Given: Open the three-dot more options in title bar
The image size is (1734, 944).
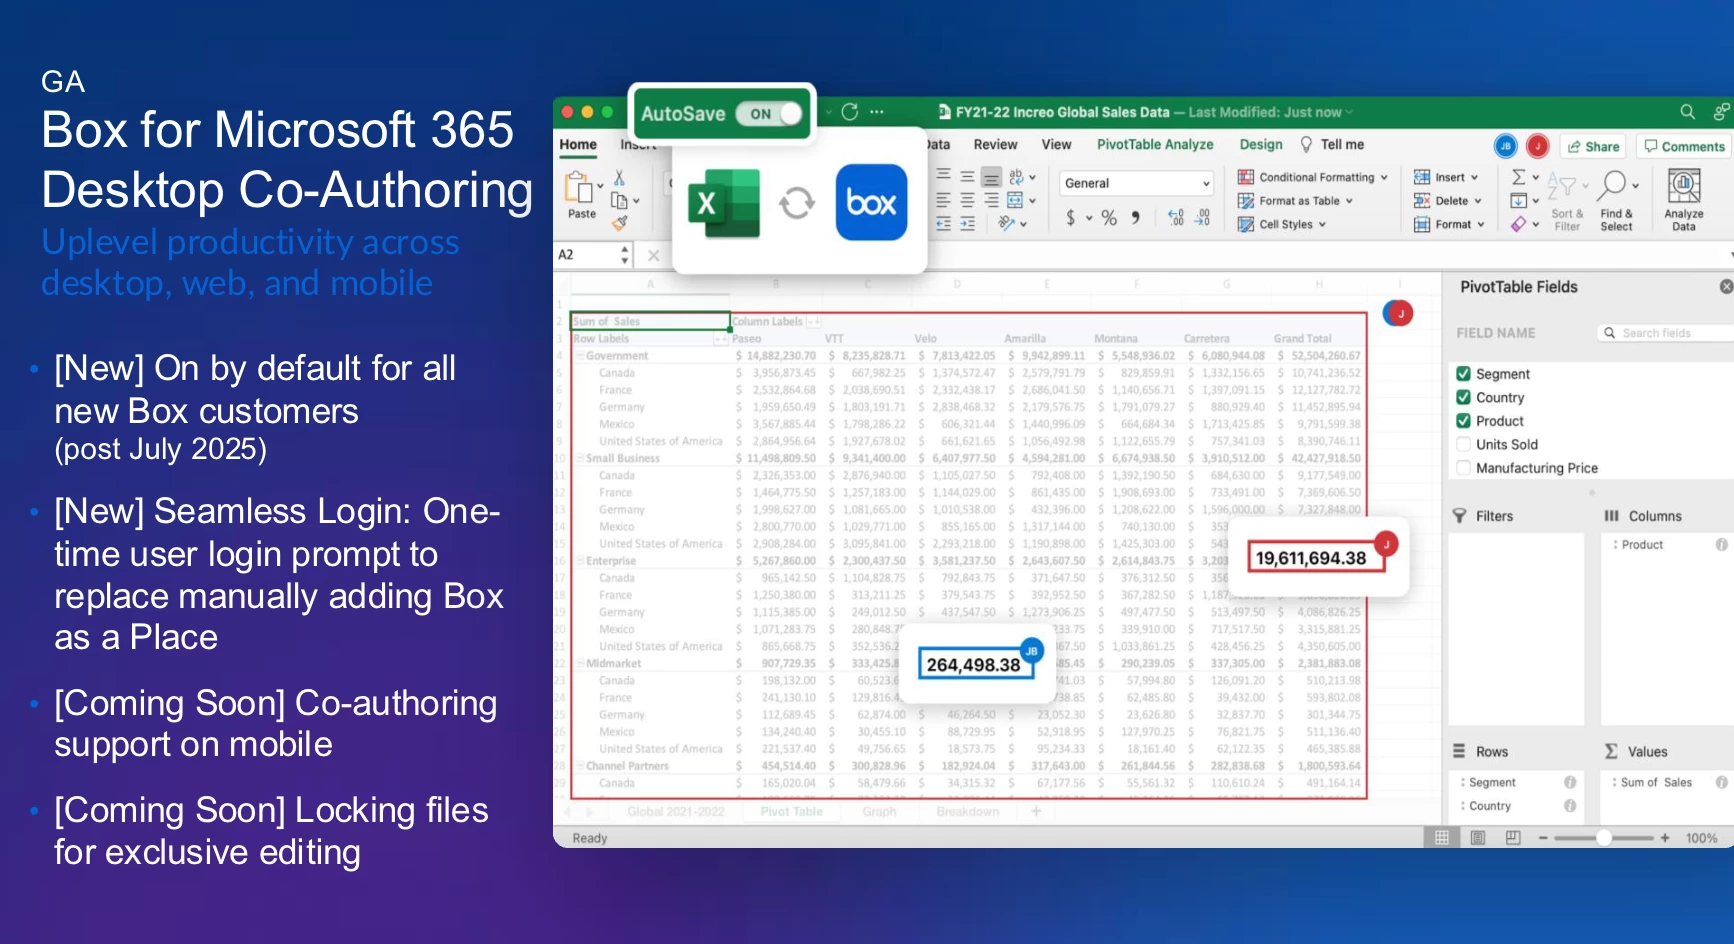Looking at the screenshot, I should 877,112.
